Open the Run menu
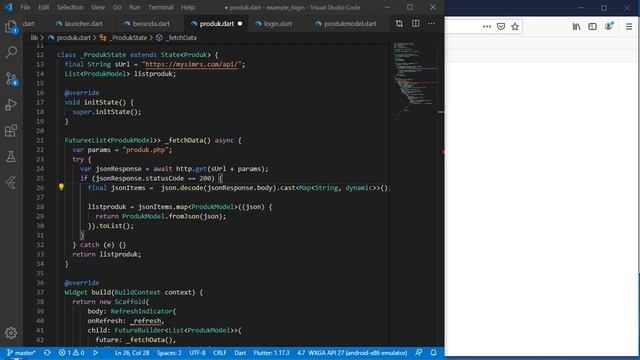 tap(134, 7)
